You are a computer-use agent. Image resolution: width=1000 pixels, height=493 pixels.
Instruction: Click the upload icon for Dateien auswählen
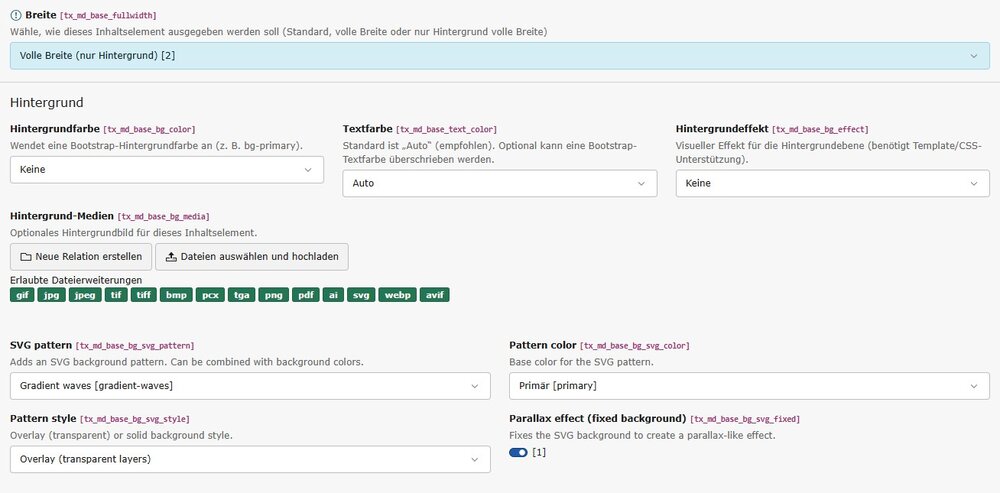tap(172, 257)
